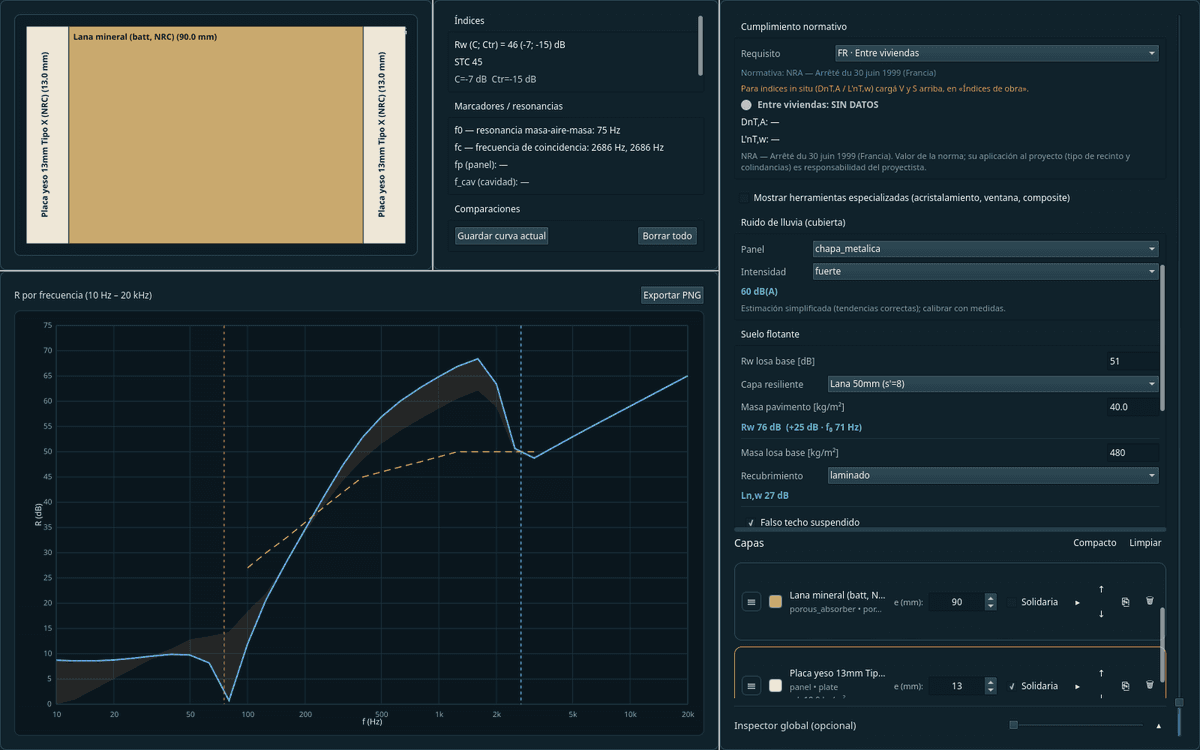The height and width of the screenshot is (750, 1200).
Task: Click Guardar curva actual button
Action: 502,236
